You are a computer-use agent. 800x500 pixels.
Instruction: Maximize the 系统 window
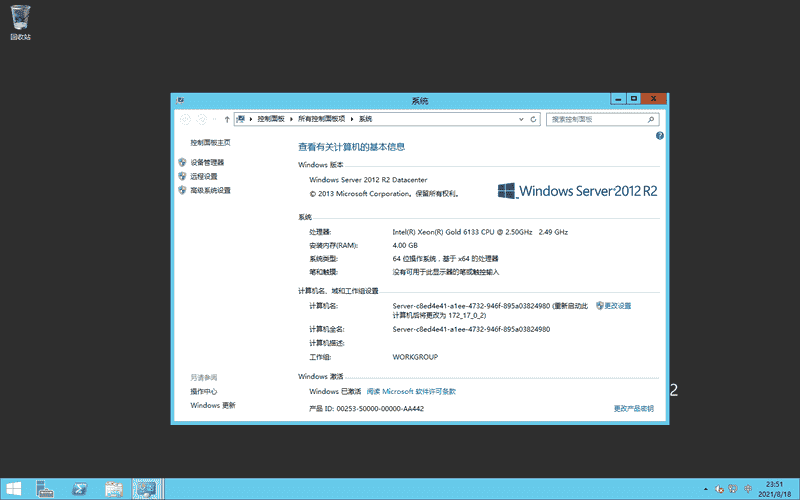pos(634,98)
